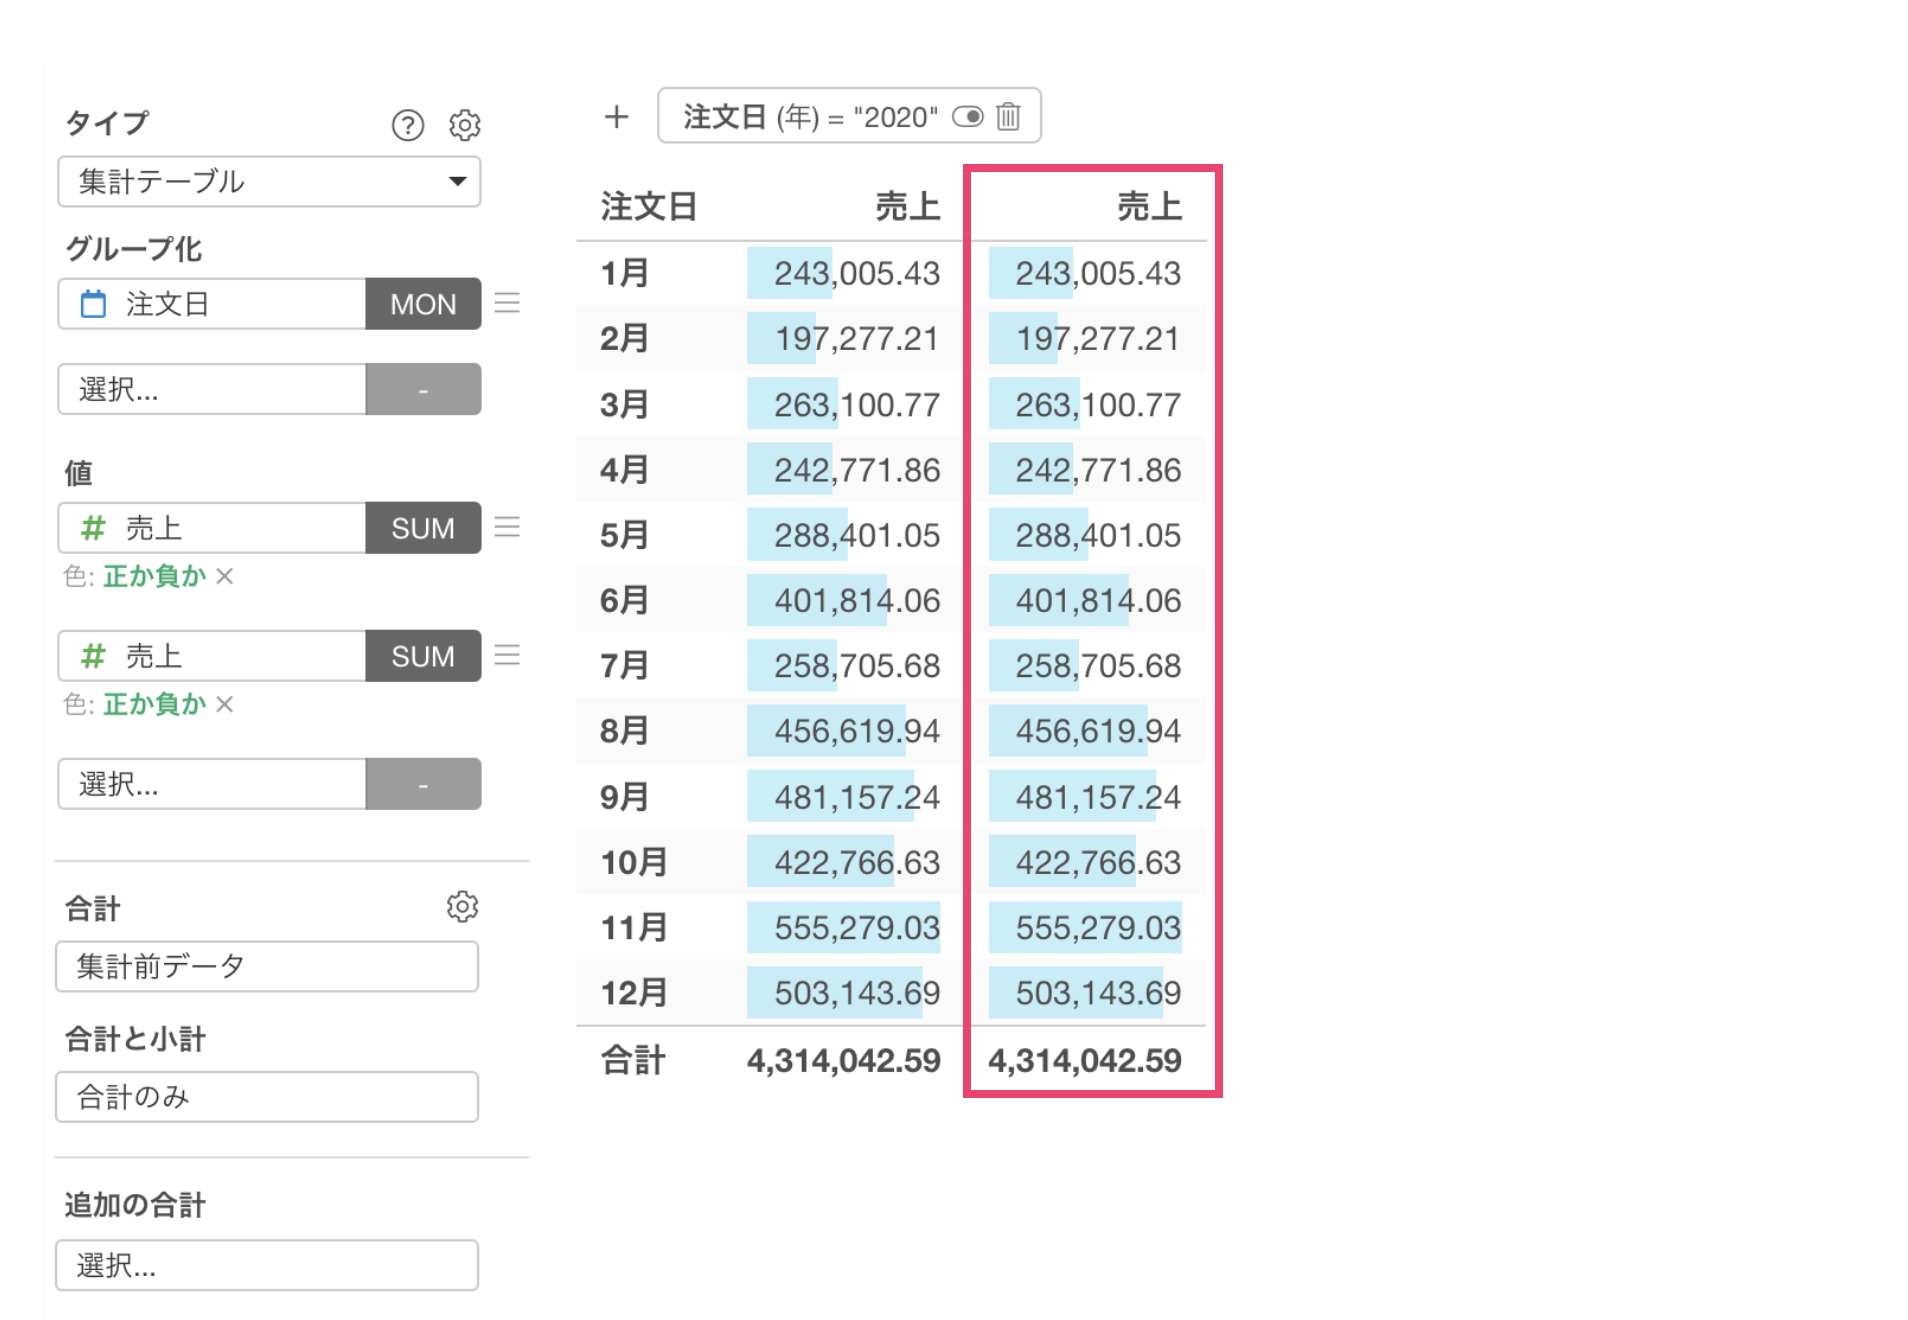Click the menu icon beside 注文日 MON

[507, 303]
